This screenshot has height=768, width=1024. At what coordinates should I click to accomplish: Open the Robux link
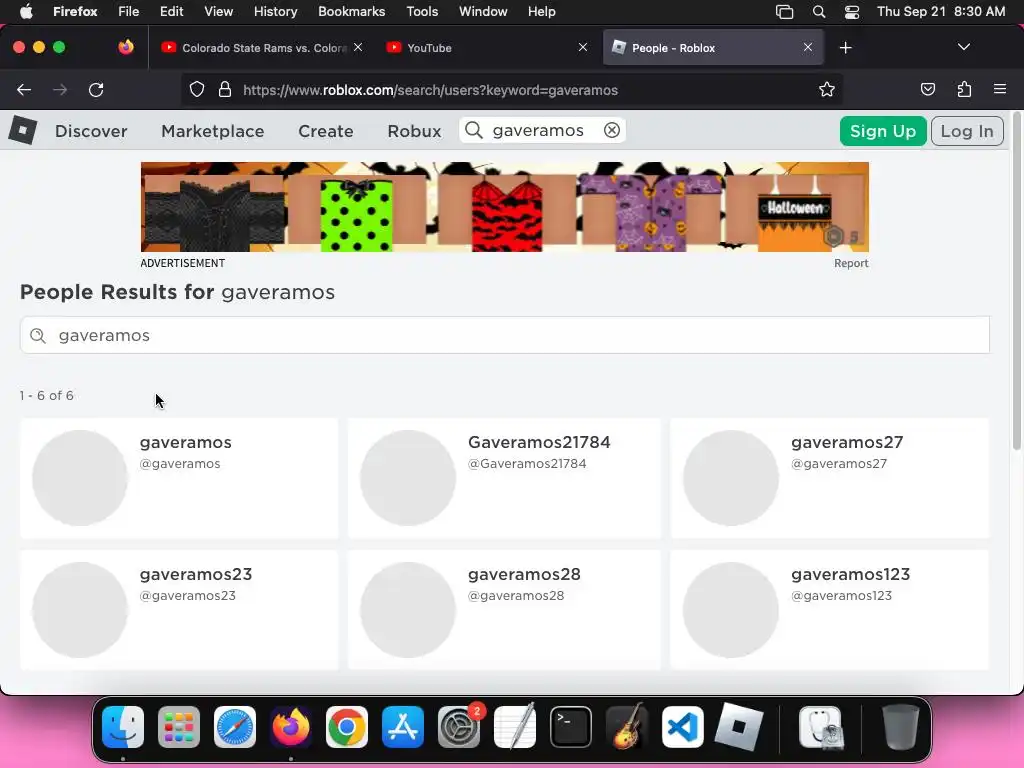(414, 131)
